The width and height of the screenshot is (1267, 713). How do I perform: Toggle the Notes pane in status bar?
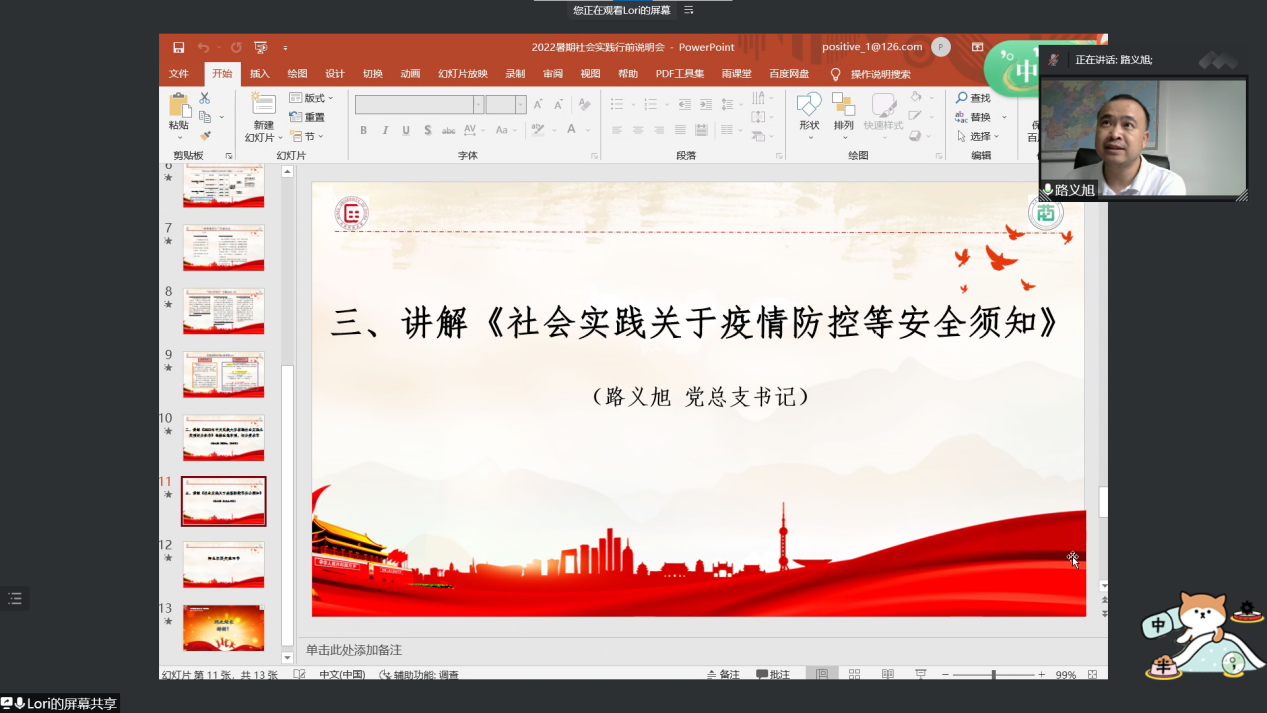[723, 675]
